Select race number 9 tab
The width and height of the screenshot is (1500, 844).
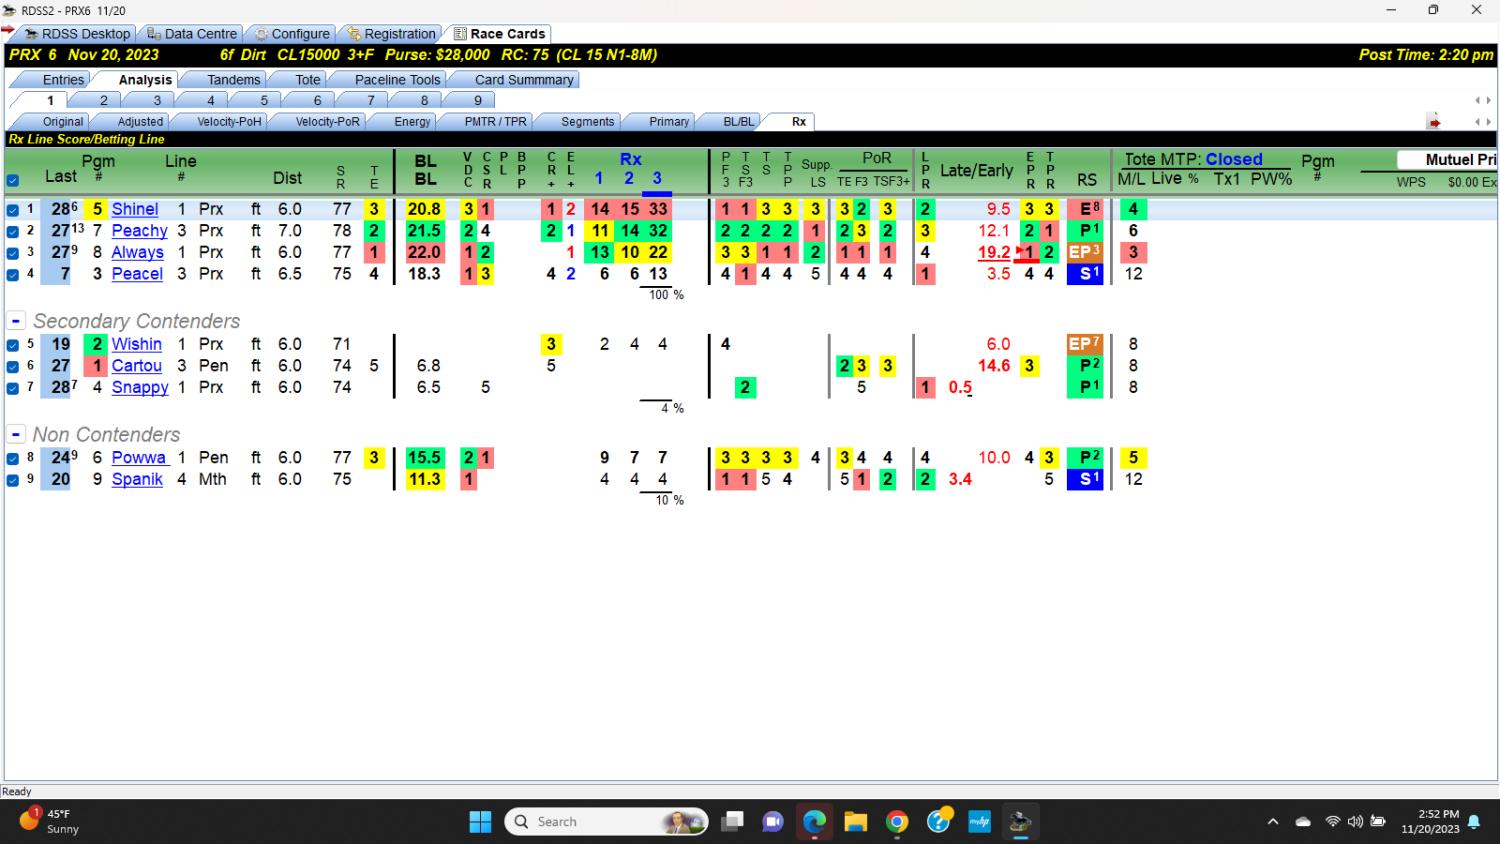point(477,101)
